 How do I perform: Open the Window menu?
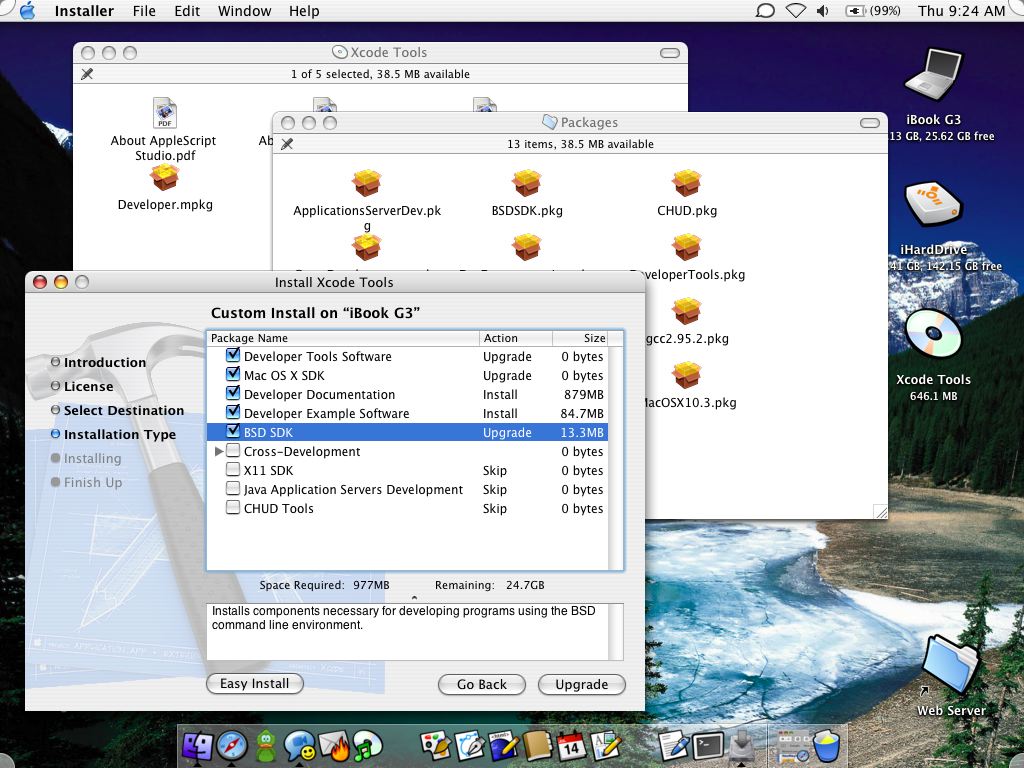(x=245, y=11)
